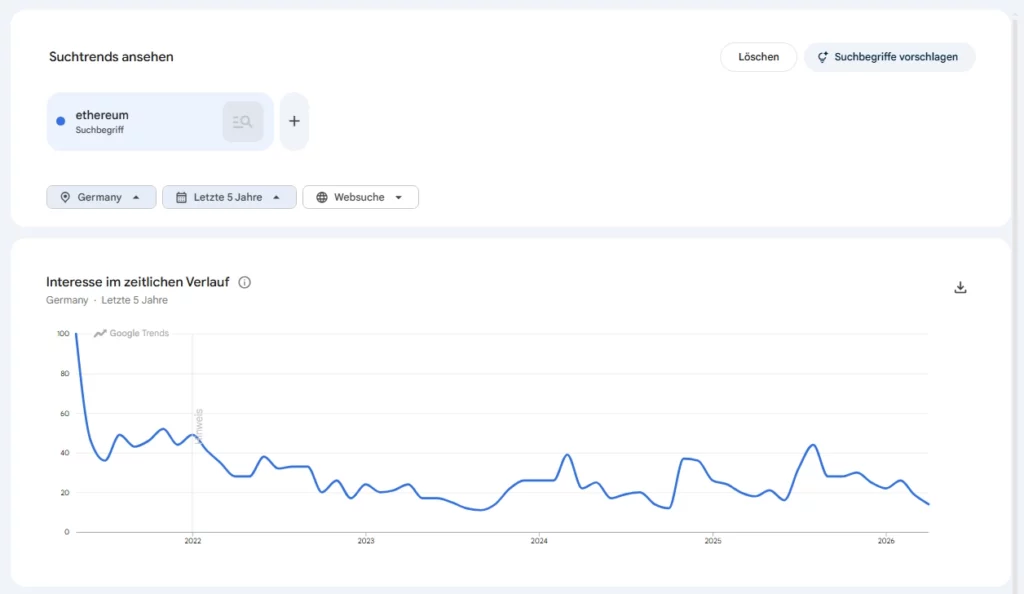Click the search-explore icon in the ethereum chip
The image size is (1024, 594).
tap(243, 121)
